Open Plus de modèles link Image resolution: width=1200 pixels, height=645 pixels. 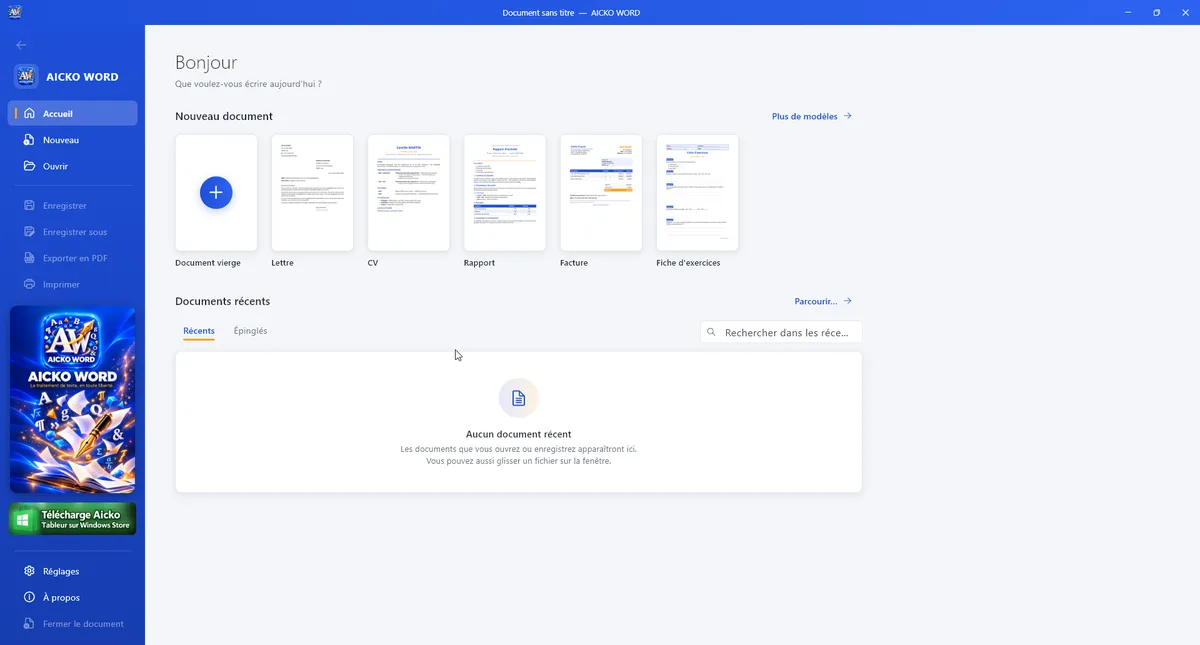[x=812, y=116]
